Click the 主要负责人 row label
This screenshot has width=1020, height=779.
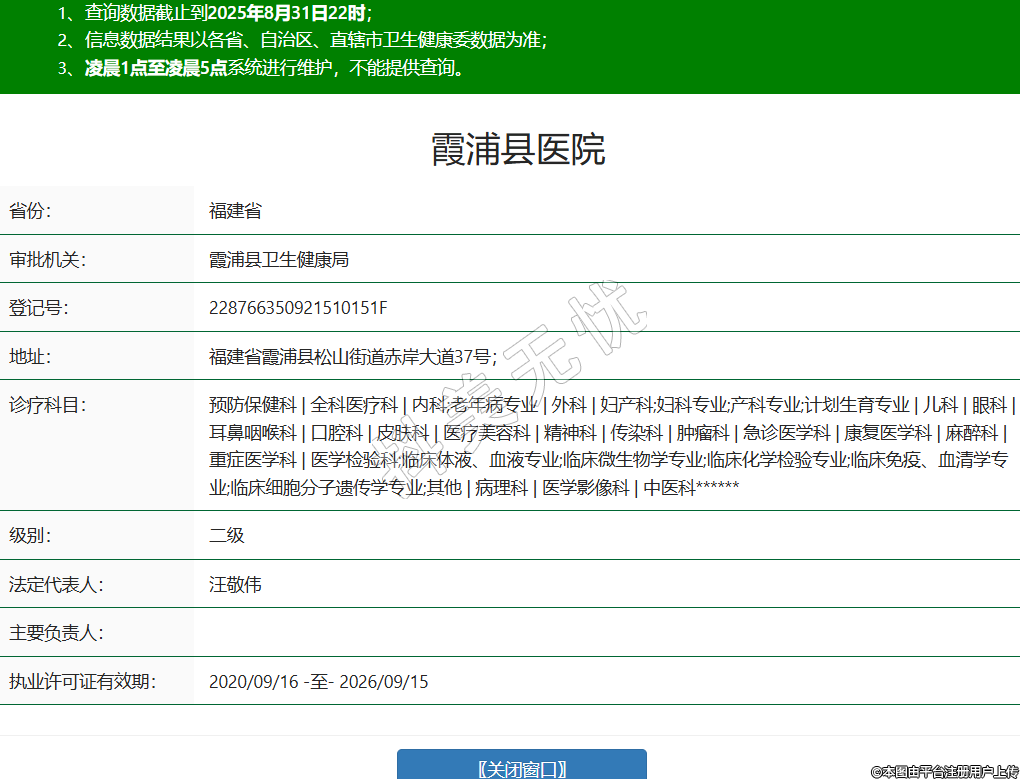56,633
